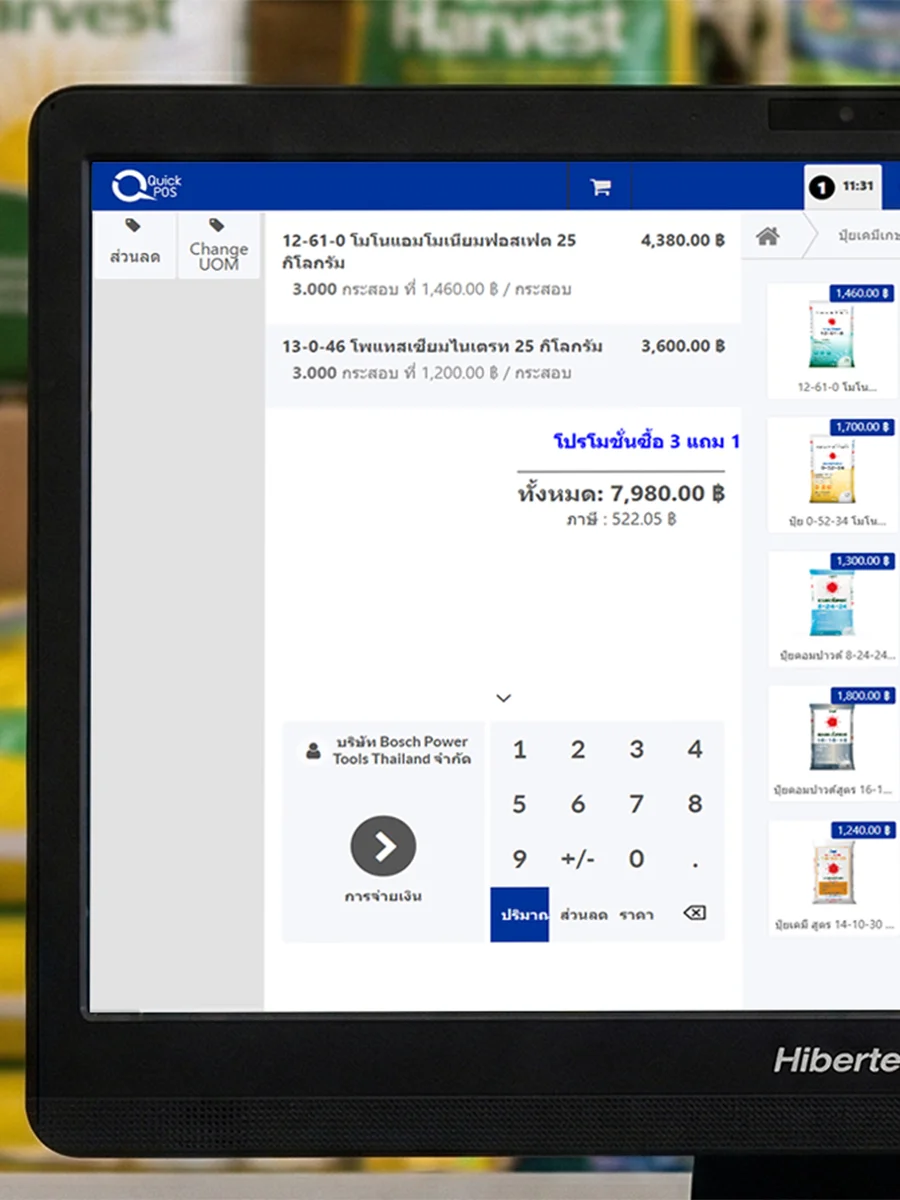Image resolution: width=900 pixels, height=1200 pixels.
Task: Go to the home category icon
Action: click(x=767, y=236)
